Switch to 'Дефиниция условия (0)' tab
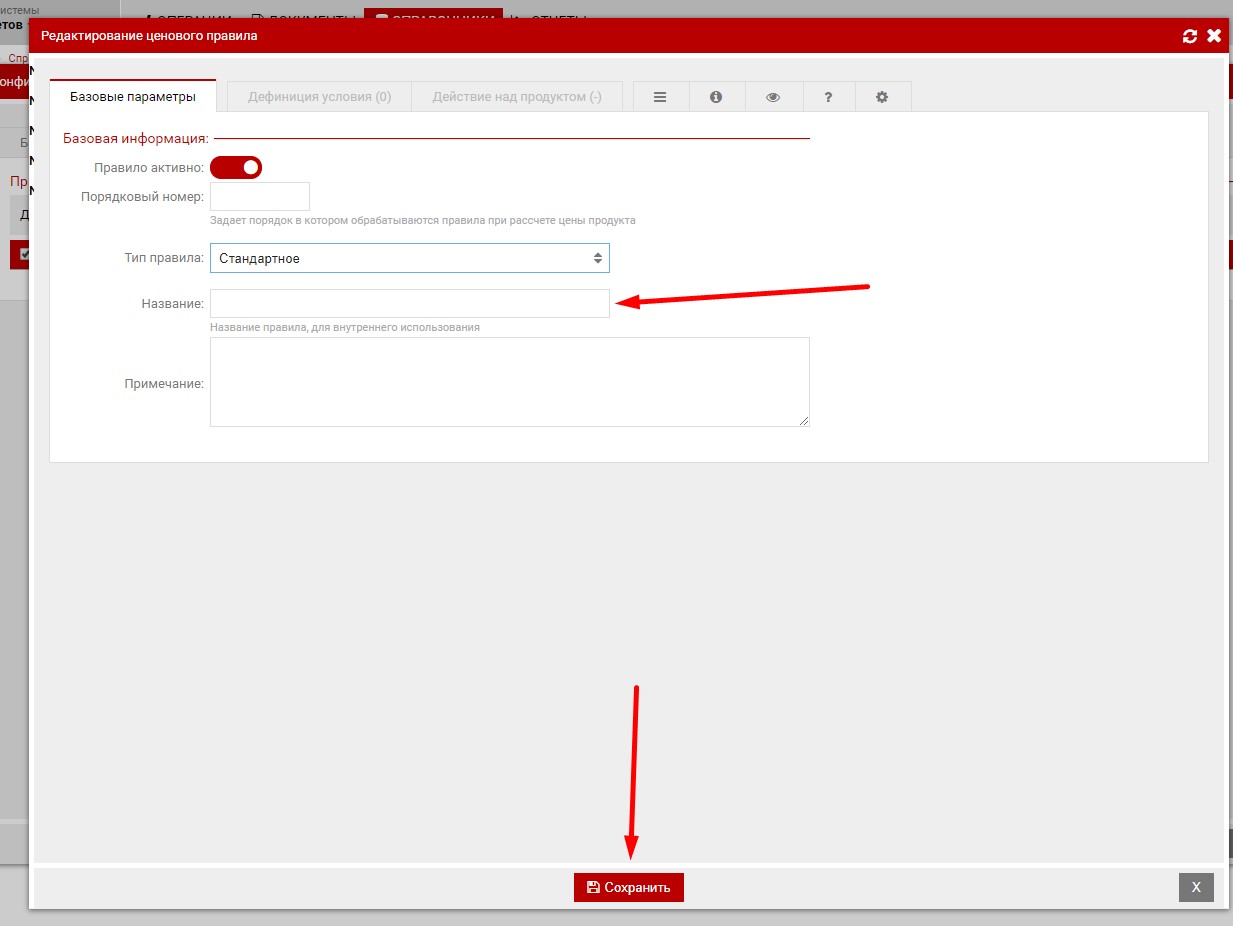The width and height of the screenshot is (1233, 926). point(319,97)
